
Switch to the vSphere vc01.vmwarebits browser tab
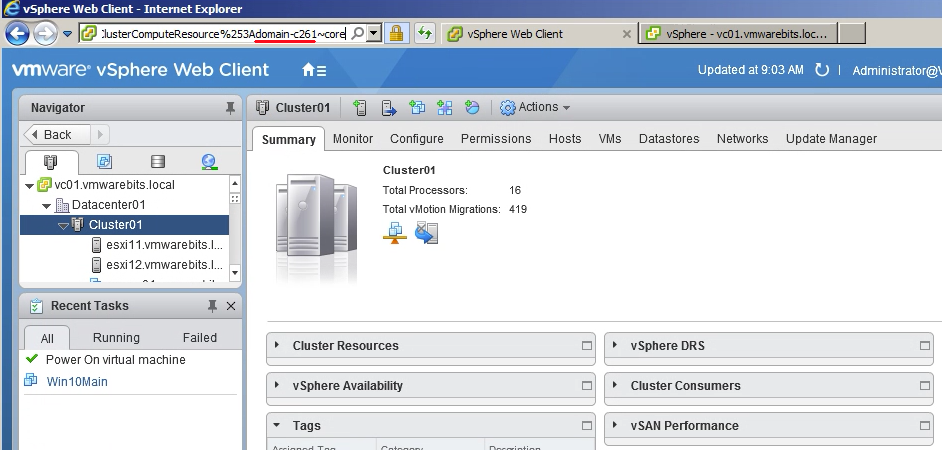(x=738, y=34)
